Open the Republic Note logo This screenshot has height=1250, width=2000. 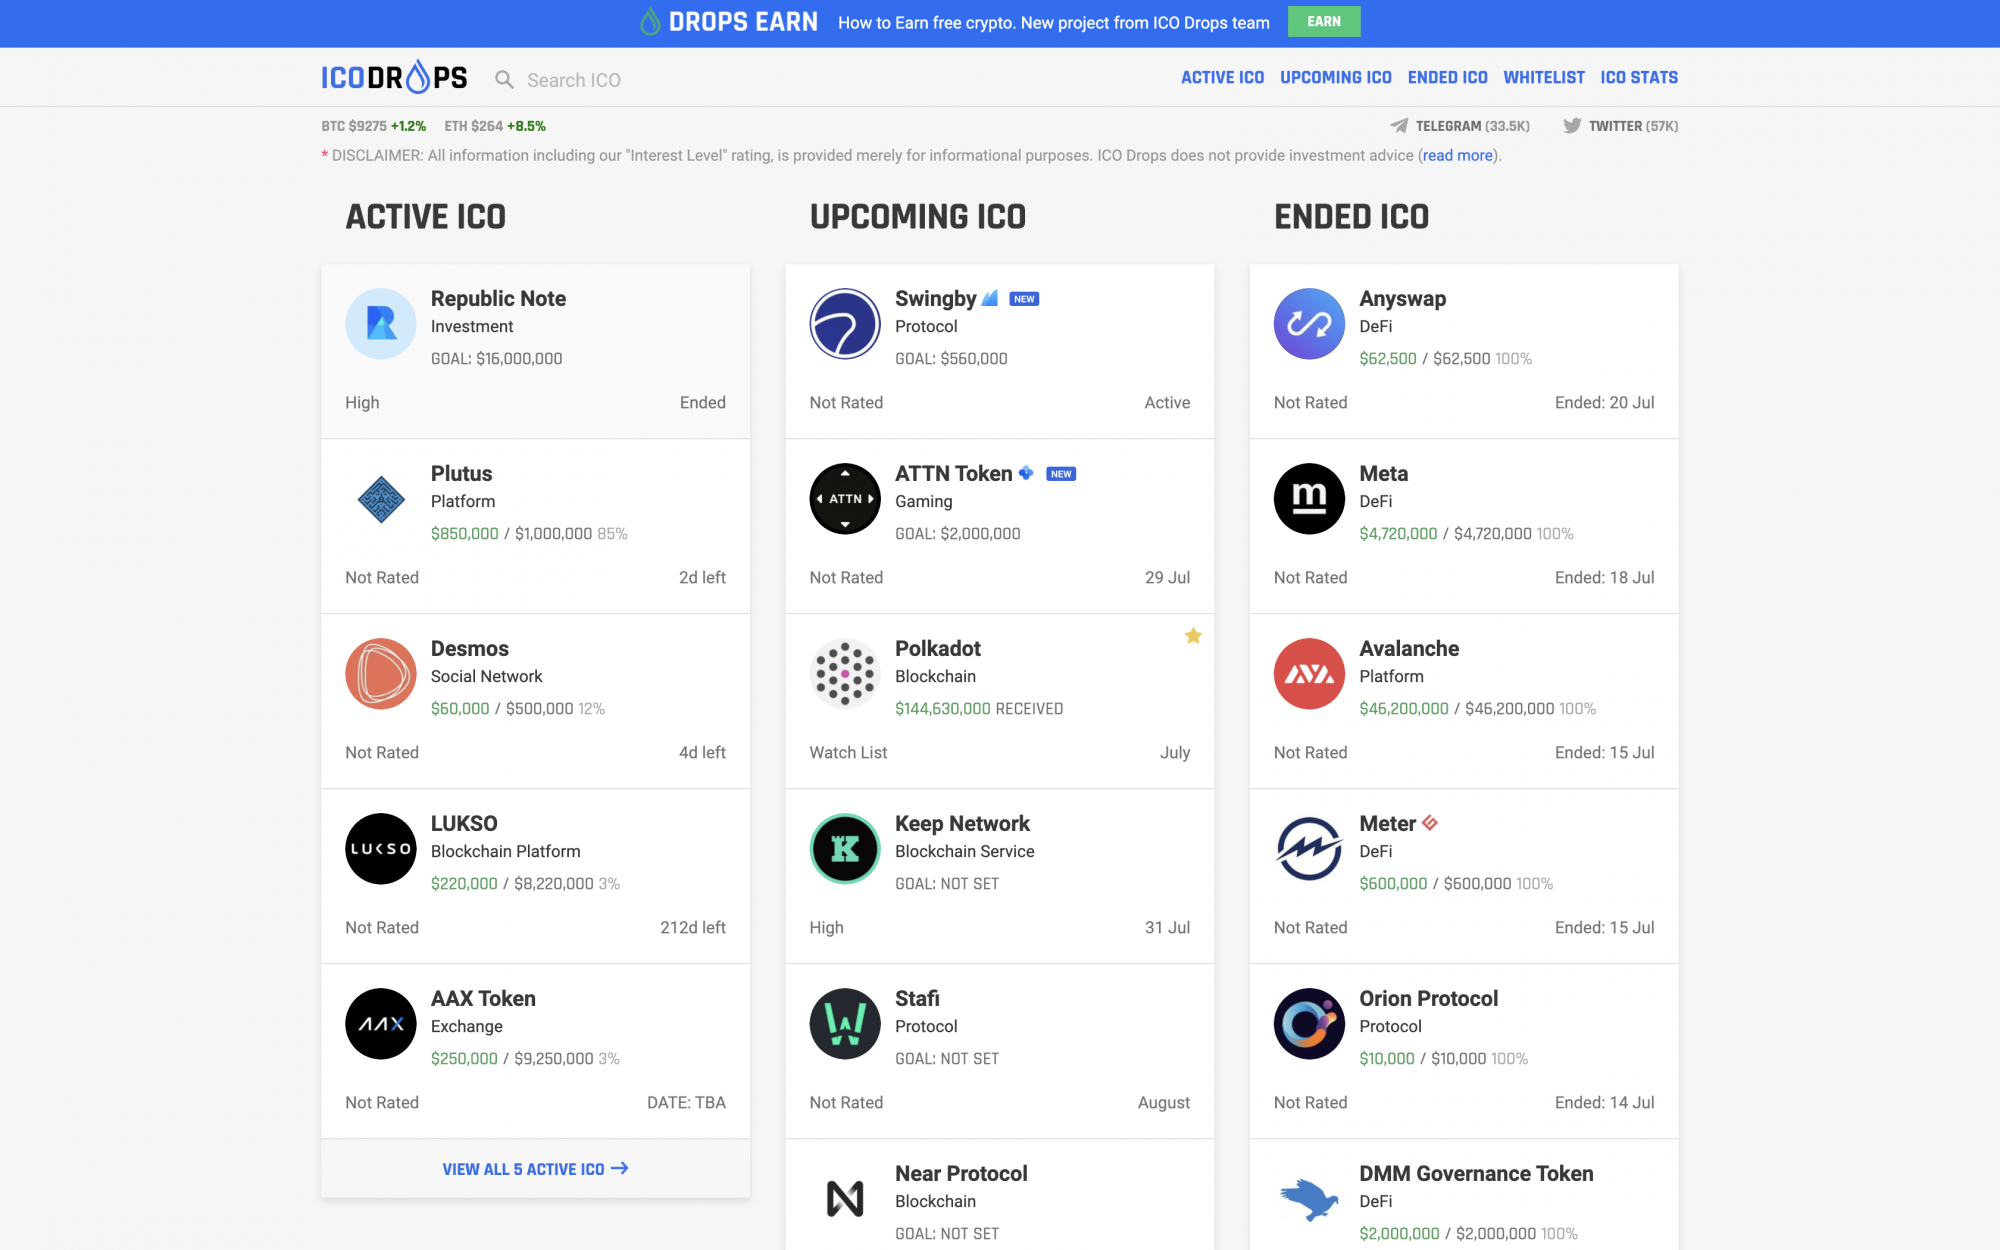point(381,324)
